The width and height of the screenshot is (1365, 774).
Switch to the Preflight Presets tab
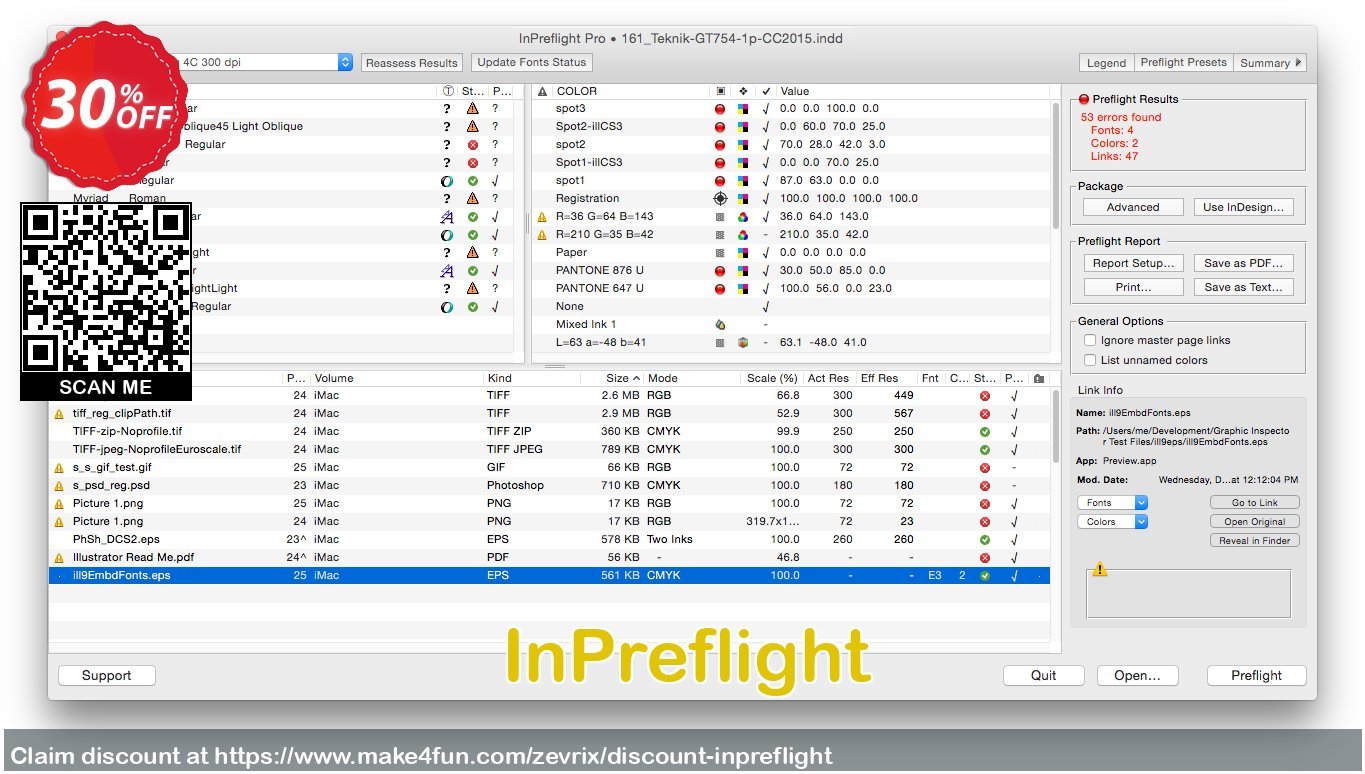pyautogui.click(x=1183, y=62)
